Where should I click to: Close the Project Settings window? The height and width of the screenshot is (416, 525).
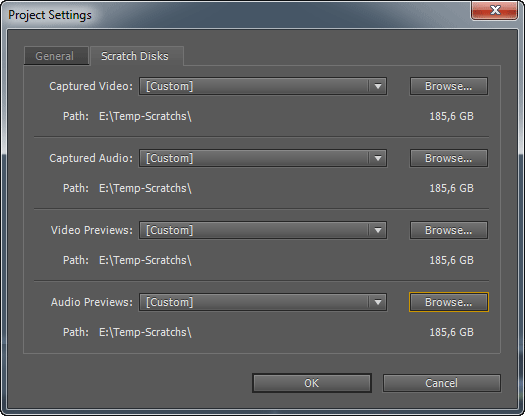click(495, 10)
